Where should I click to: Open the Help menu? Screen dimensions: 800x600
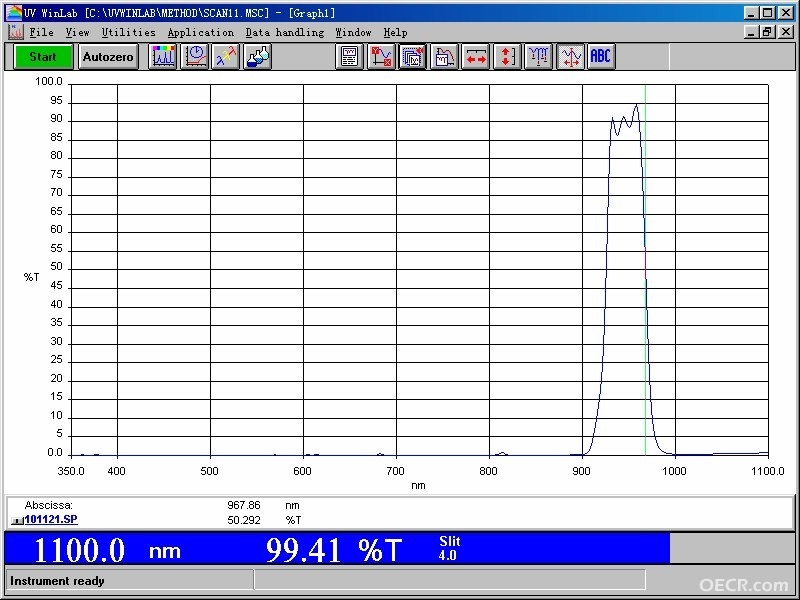coord(395,33)
